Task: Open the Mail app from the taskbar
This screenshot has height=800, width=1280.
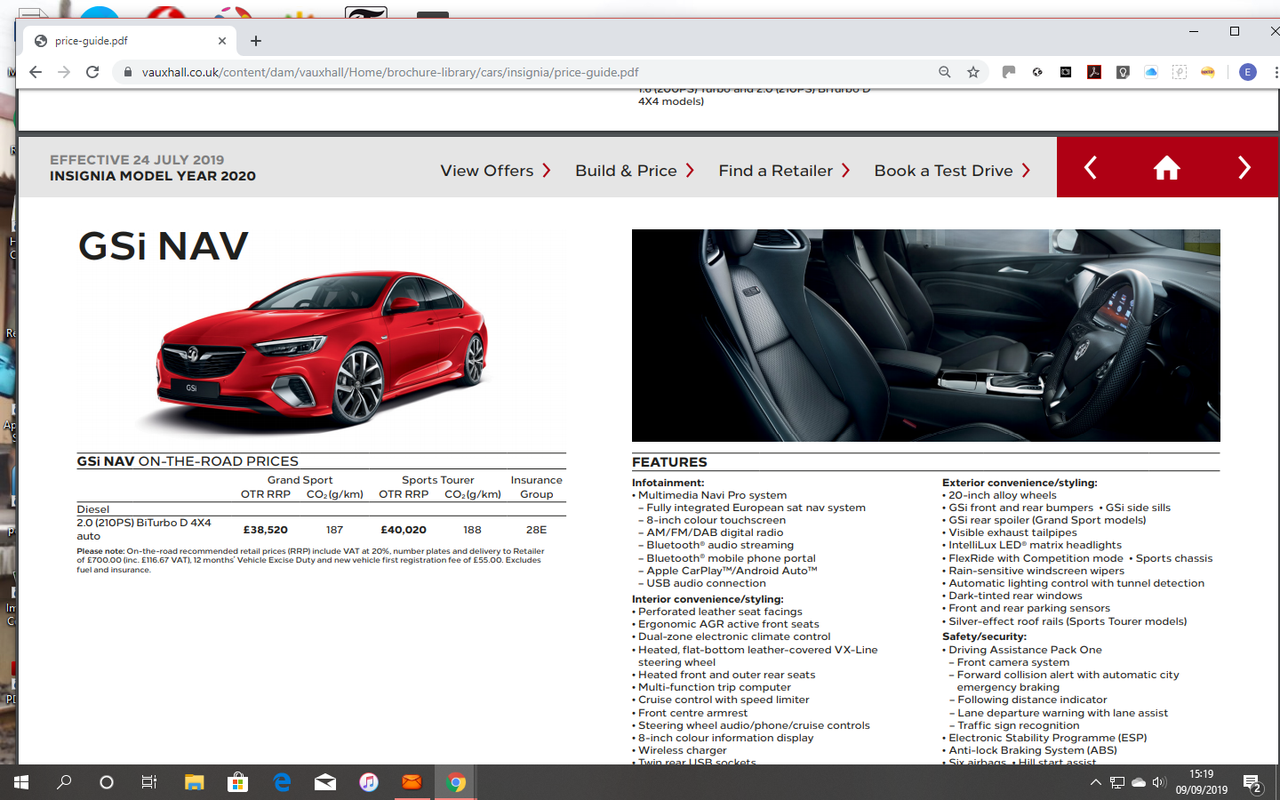Action: (x=325, y=782)
